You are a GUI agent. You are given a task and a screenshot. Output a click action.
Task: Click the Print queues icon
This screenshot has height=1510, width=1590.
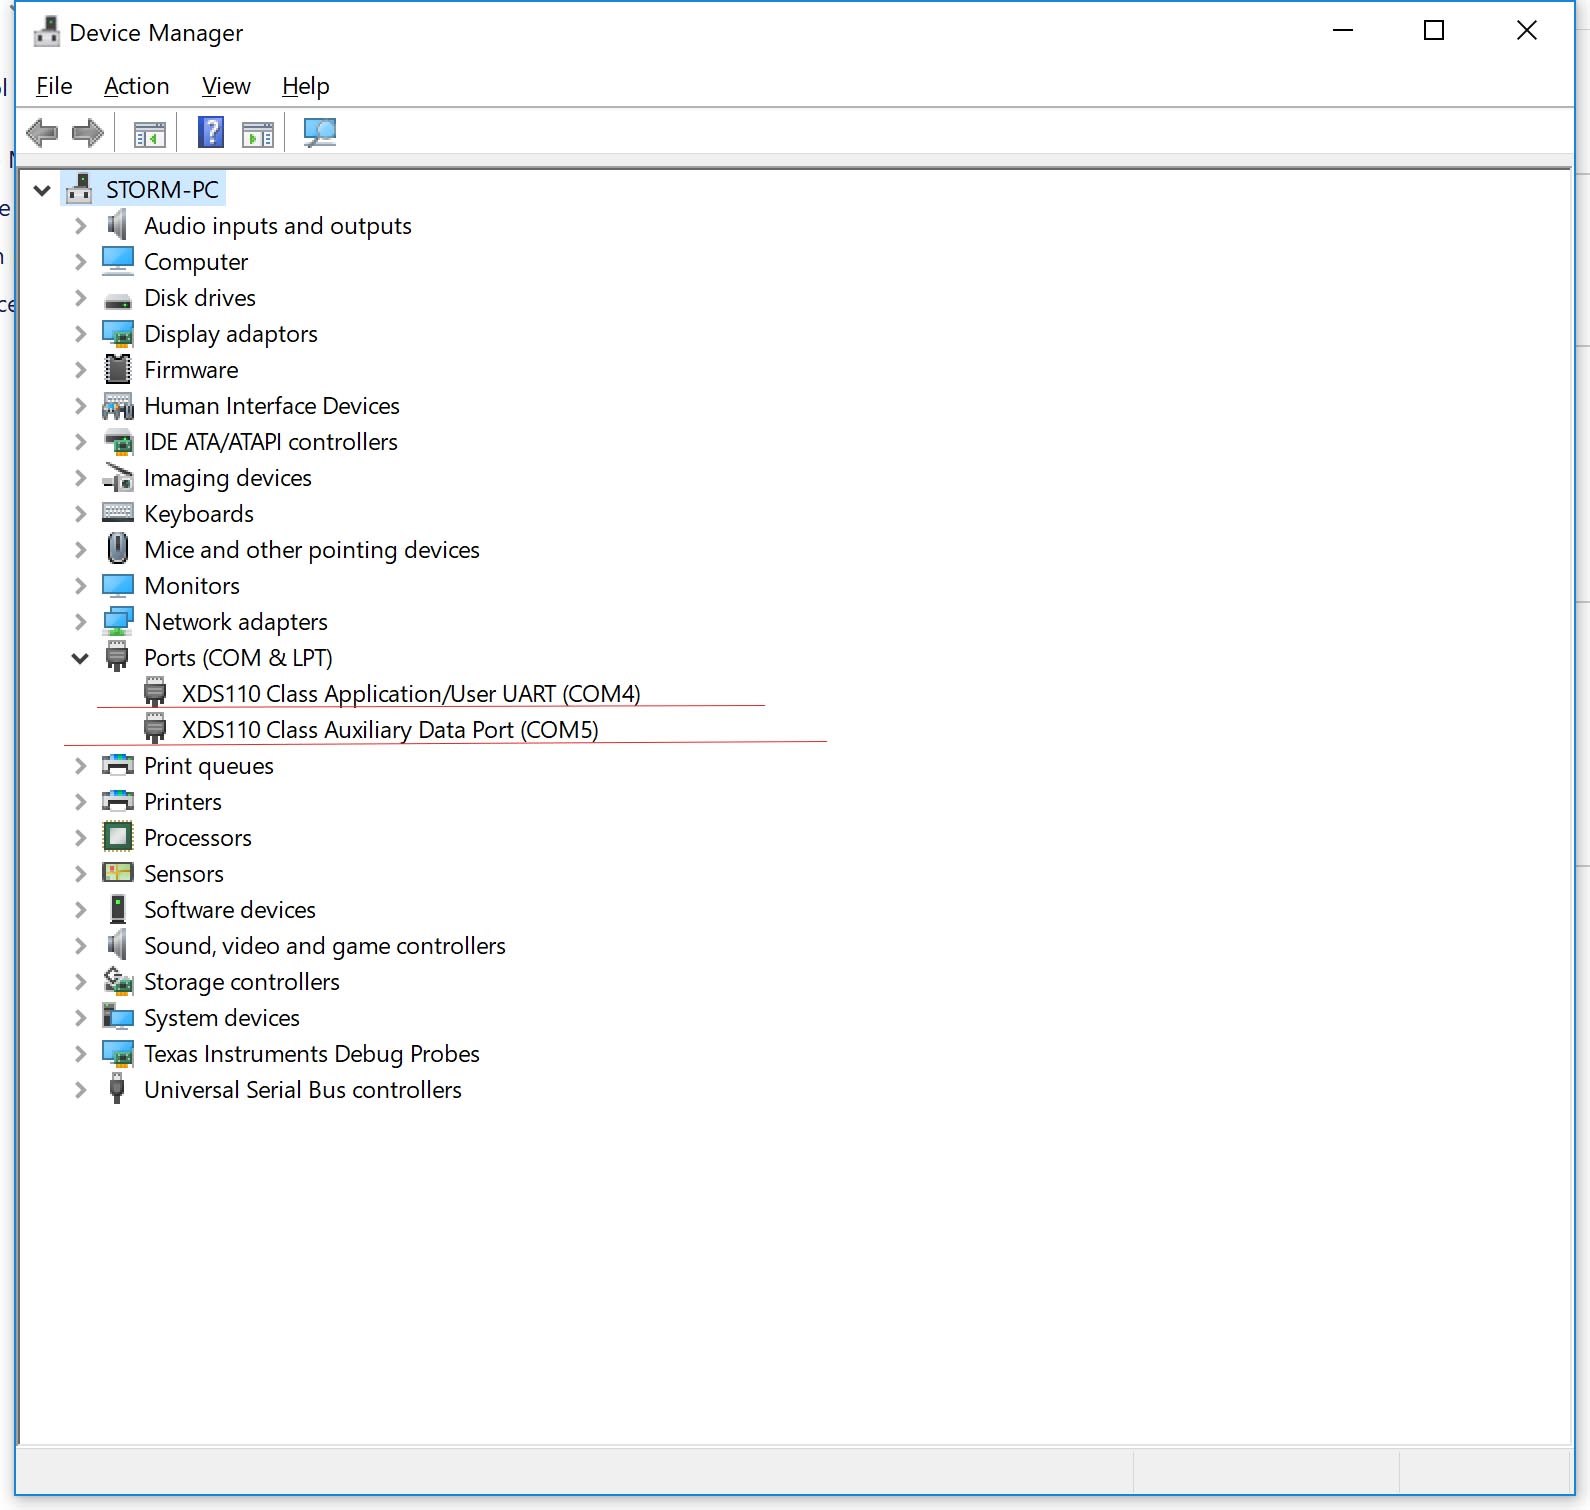[x=118, y=765]
